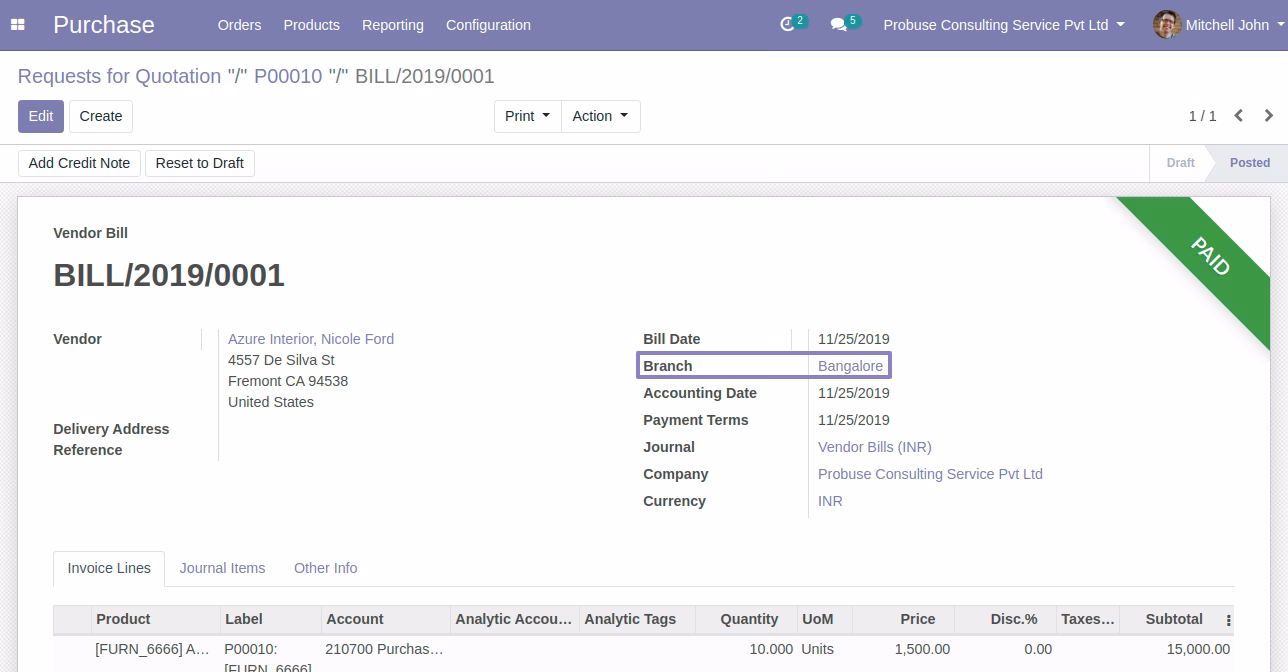Expand the Action dropdown
The image size is (1288, 672).
(x=601, y=116)
